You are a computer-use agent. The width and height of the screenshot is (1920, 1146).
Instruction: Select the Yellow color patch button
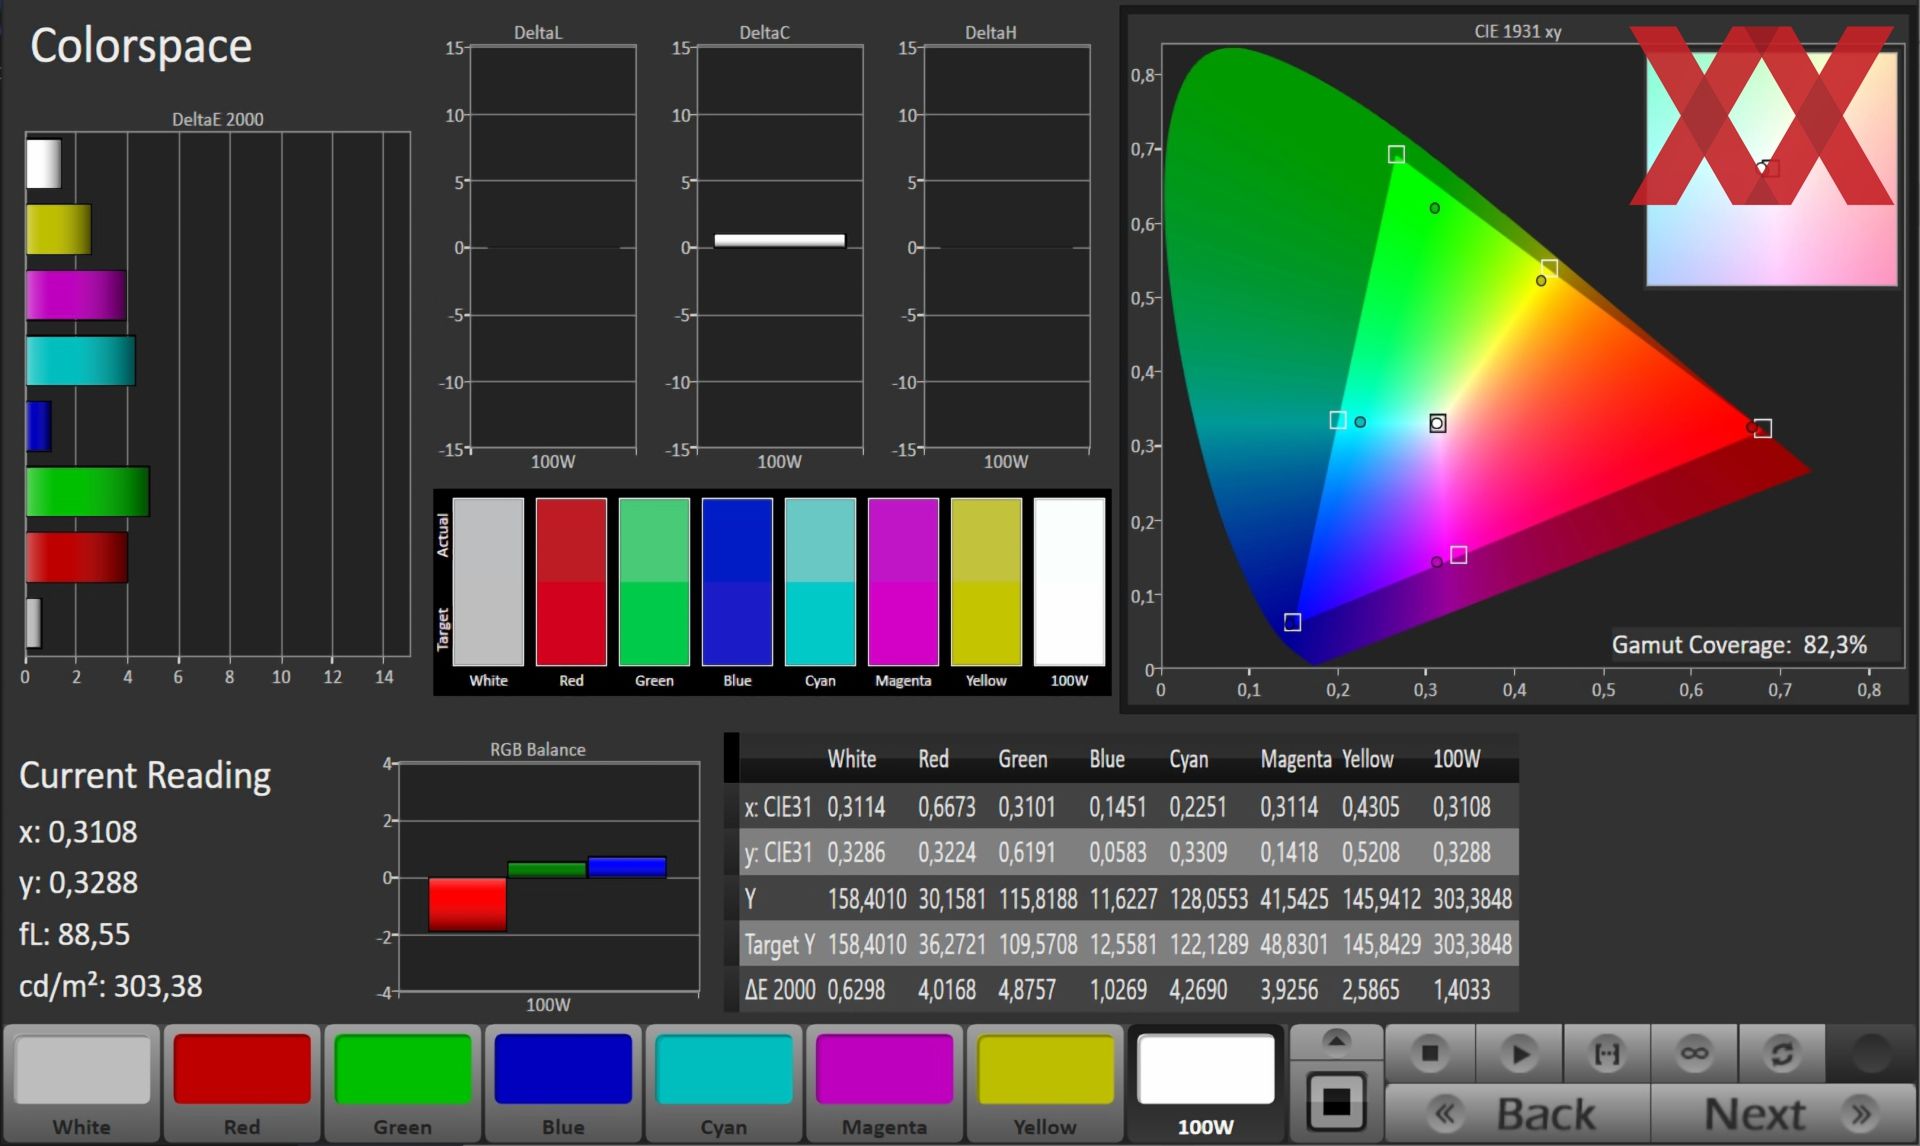tap(1045, 1084)
